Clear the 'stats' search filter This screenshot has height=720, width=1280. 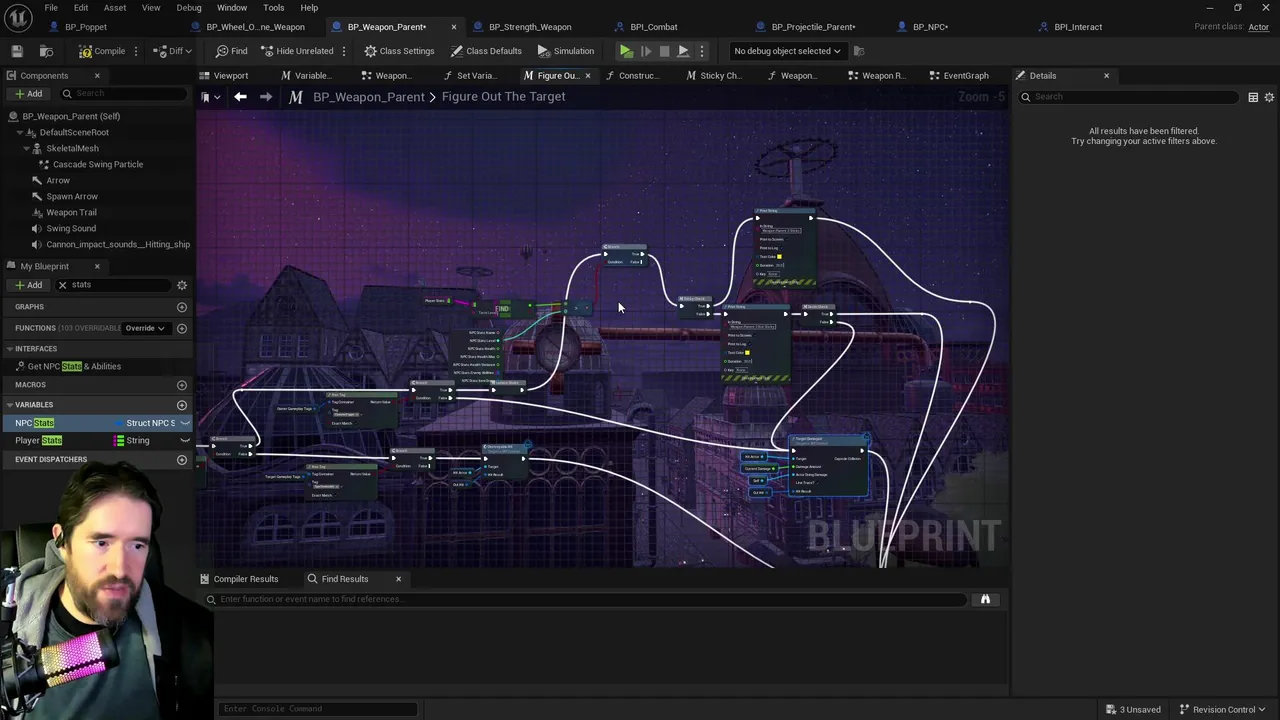(62, 285)
